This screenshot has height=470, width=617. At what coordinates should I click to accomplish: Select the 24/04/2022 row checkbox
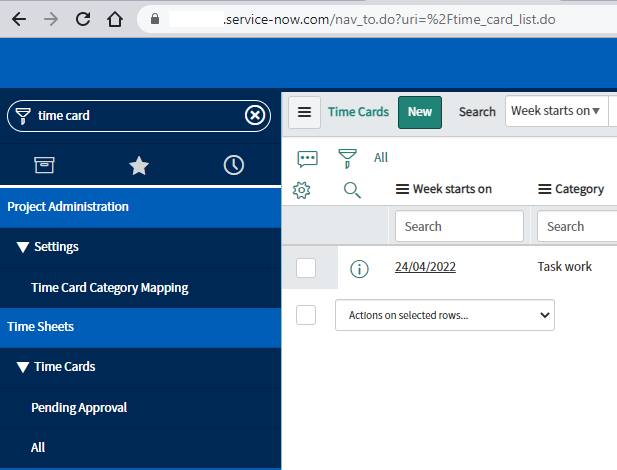[306, 268]
